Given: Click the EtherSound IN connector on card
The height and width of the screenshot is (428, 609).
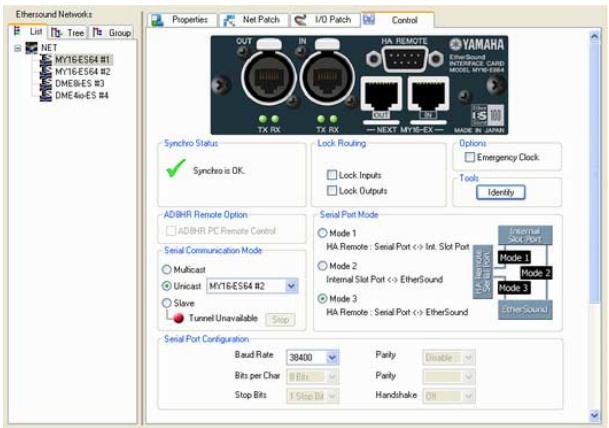Looking at the screenshot, I should coord(325,75).
